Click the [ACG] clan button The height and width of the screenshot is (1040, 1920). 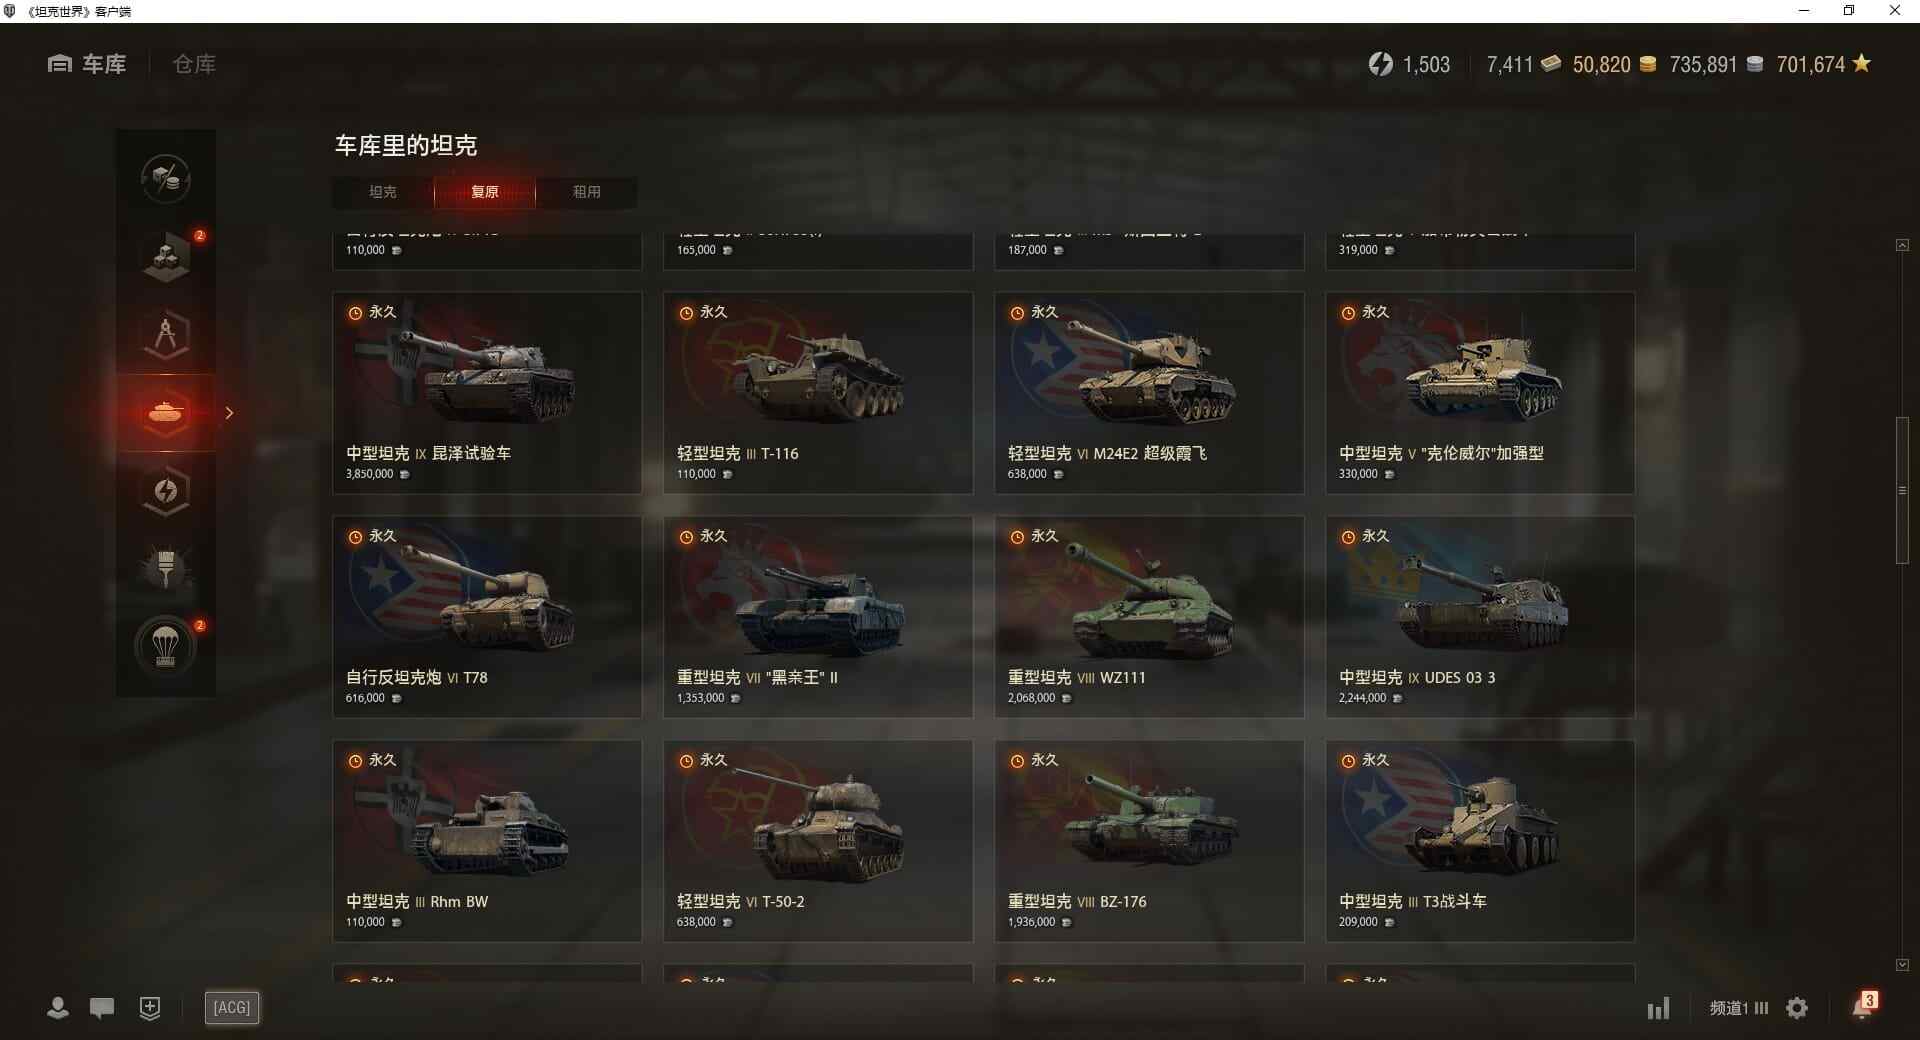[232, 1007]
